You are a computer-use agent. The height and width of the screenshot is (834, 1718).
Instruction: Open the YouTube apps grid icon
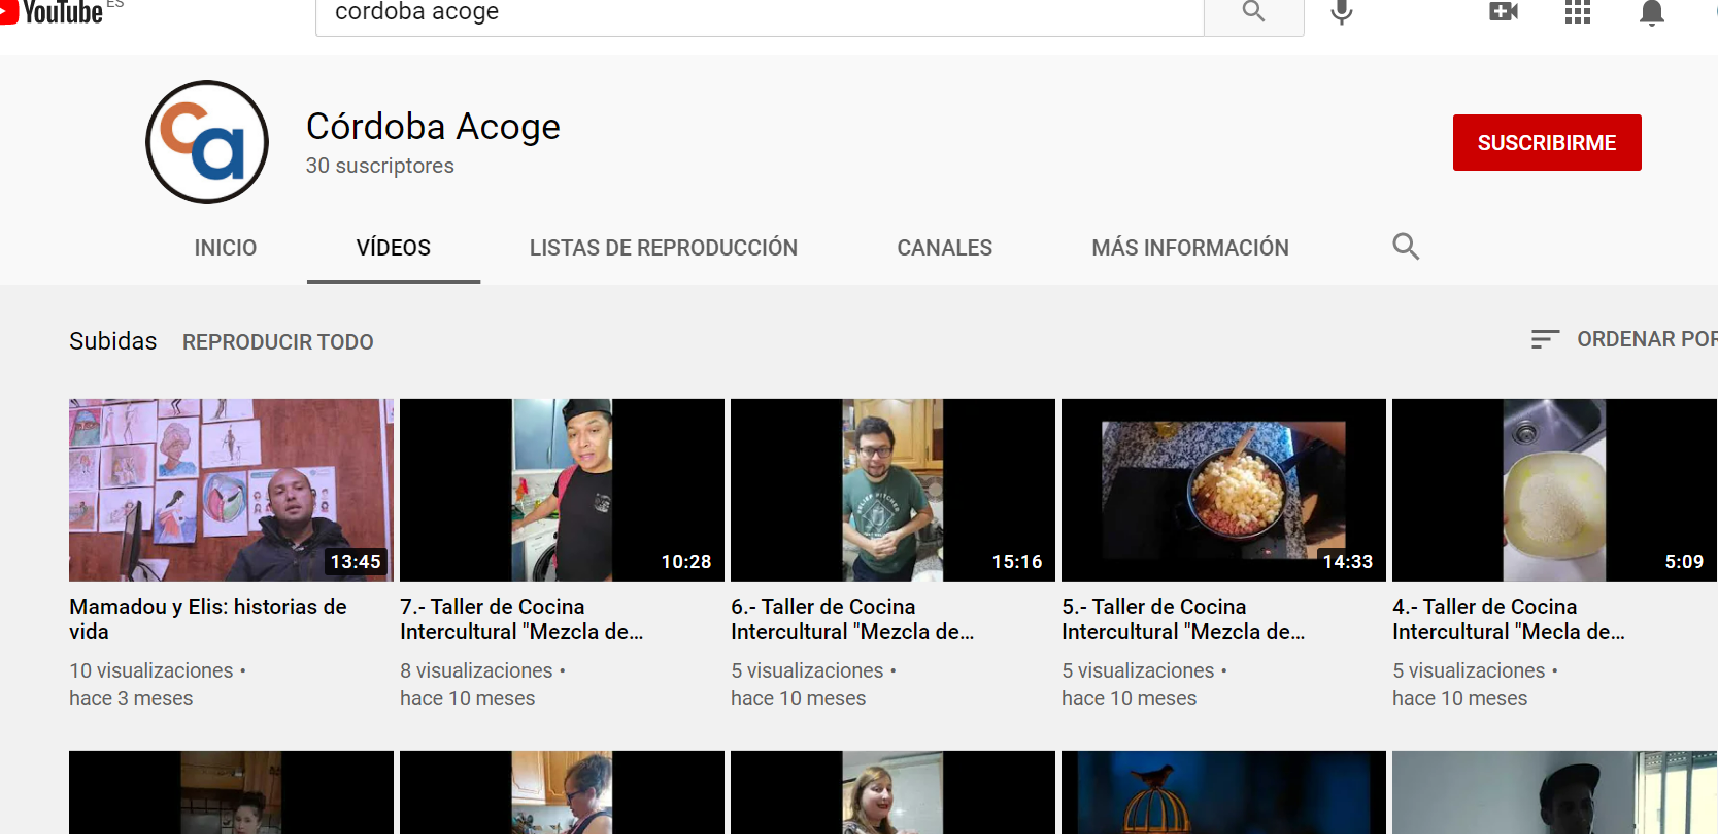coord(1577,12)
